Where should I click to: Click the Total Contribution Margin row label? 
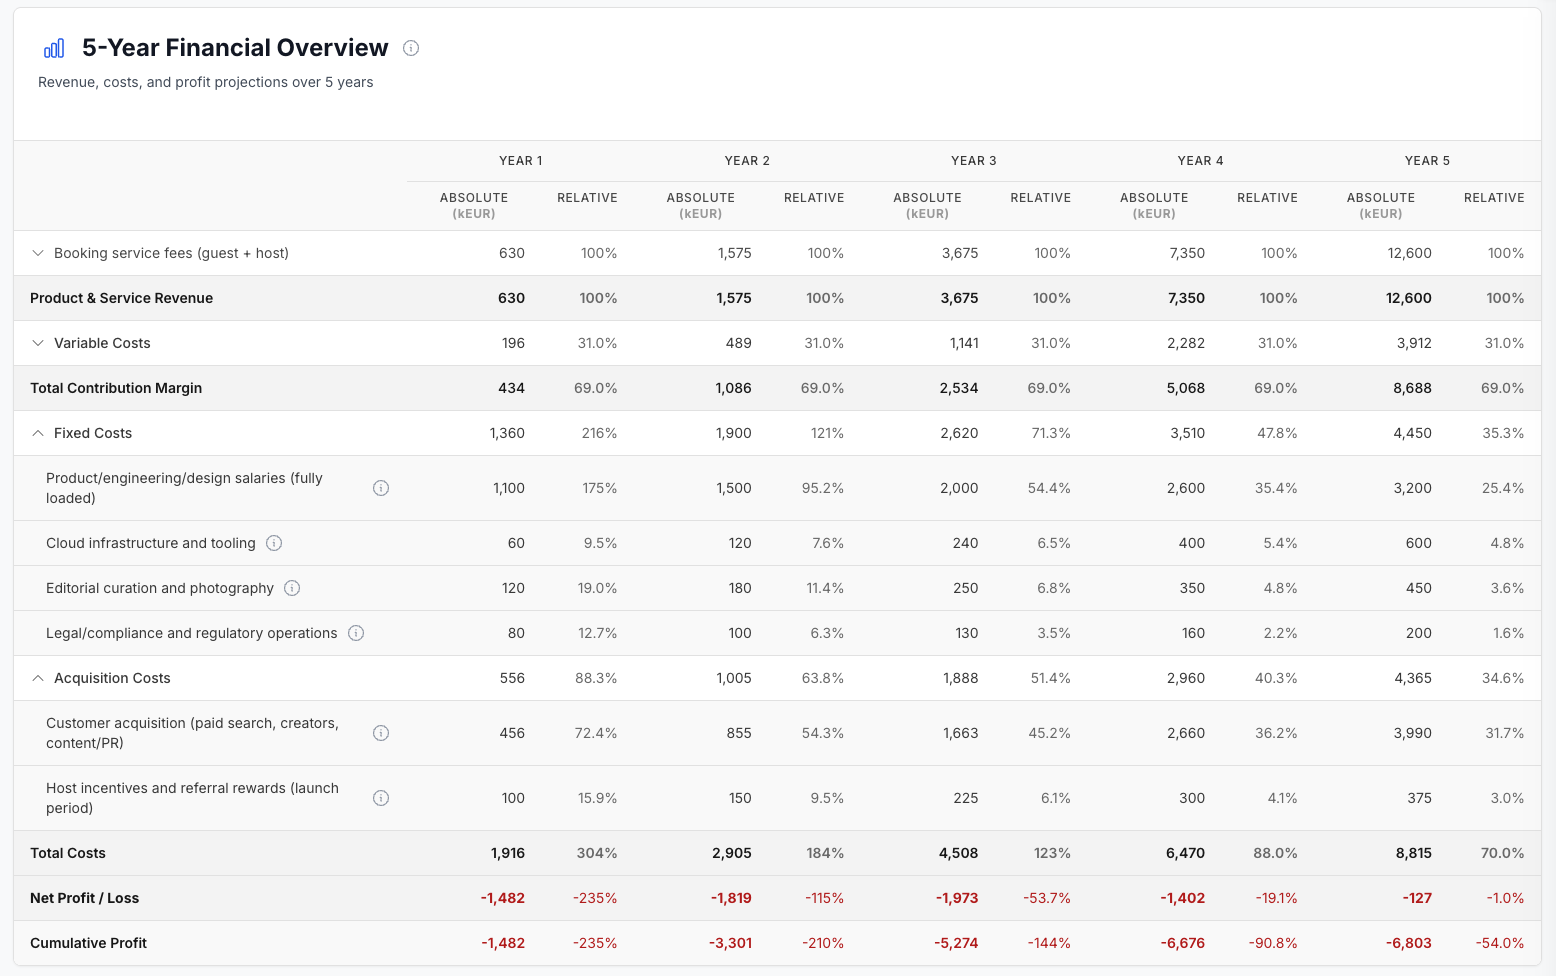pyautogui.click(x=116, y=388)
